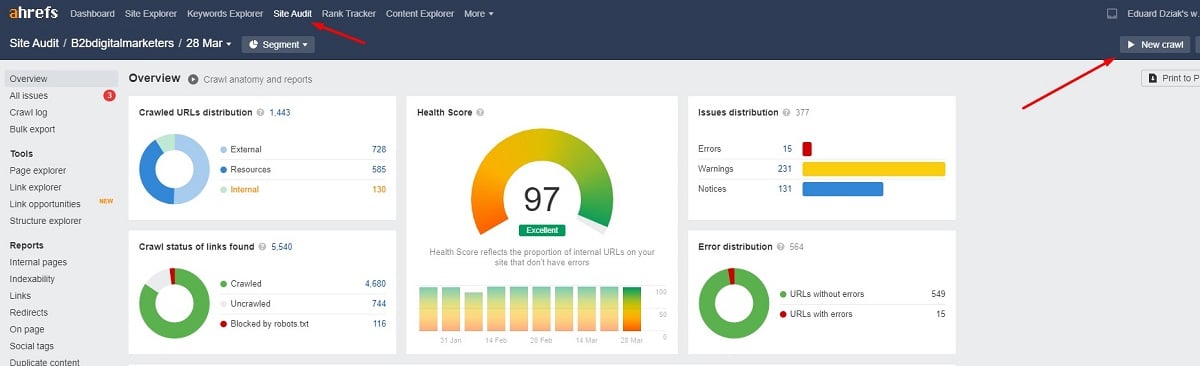Click the 28 Mar bar in health history
Screen dimensions: 1200x366
click(x=632, y=309)
